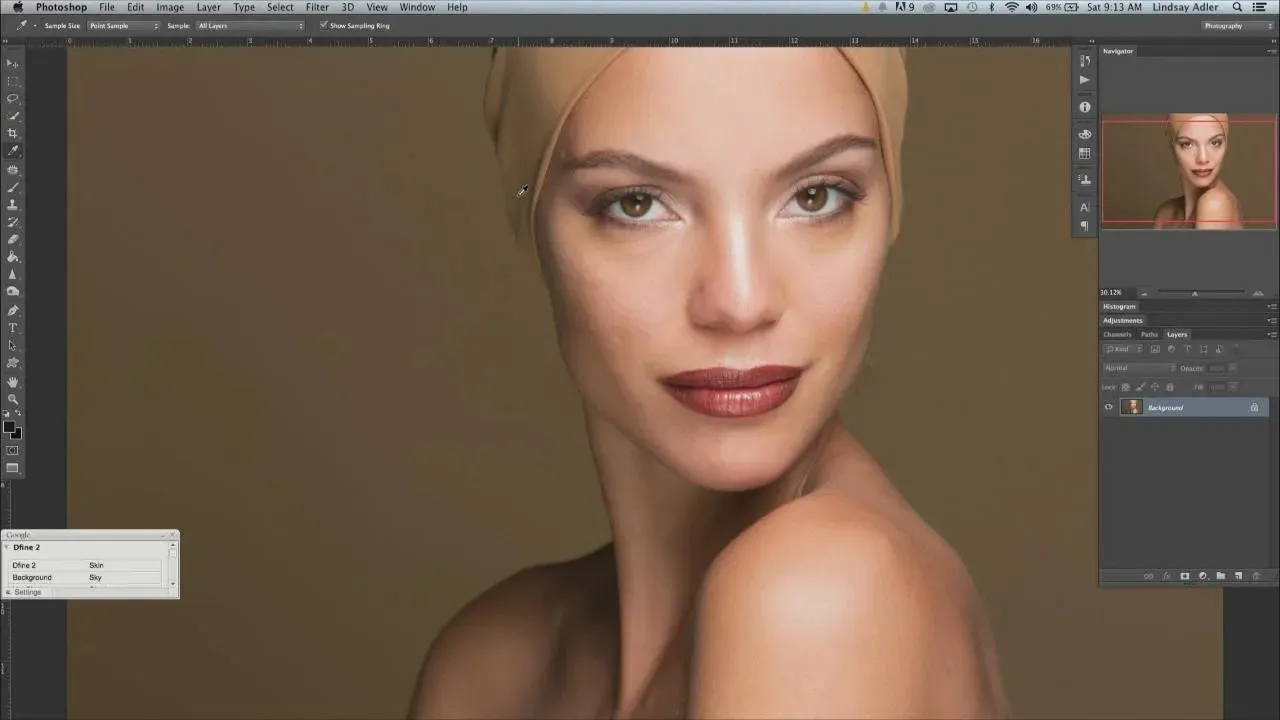
Task: Select the Pen tool
Action: (13, 310)
